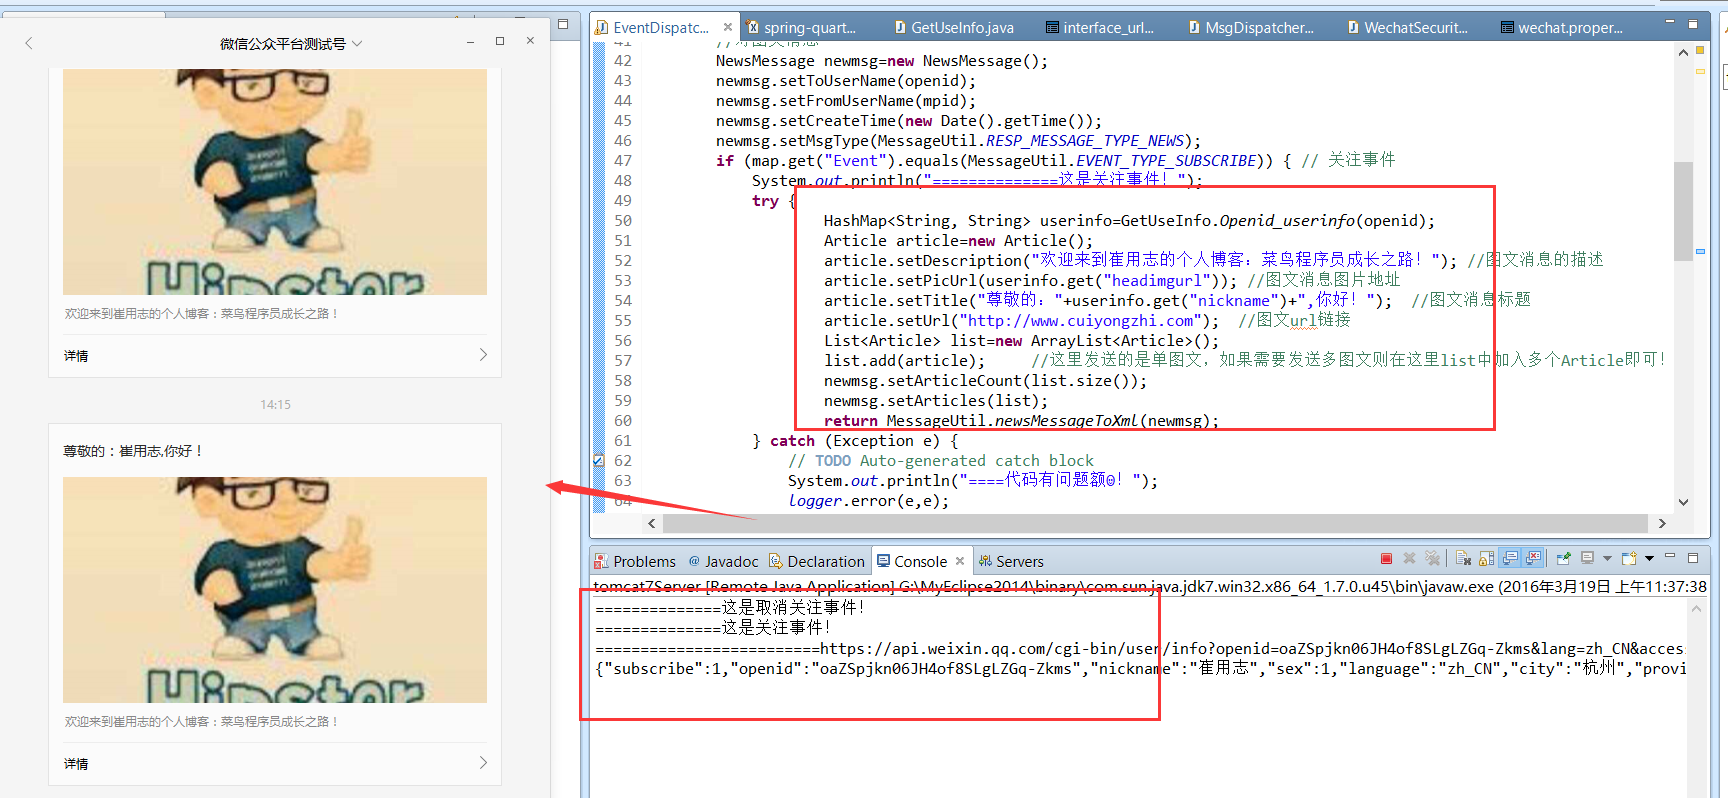Toggle show console on standard output change
Viewport: 1728px width, 798px height.
point(1510,559)
